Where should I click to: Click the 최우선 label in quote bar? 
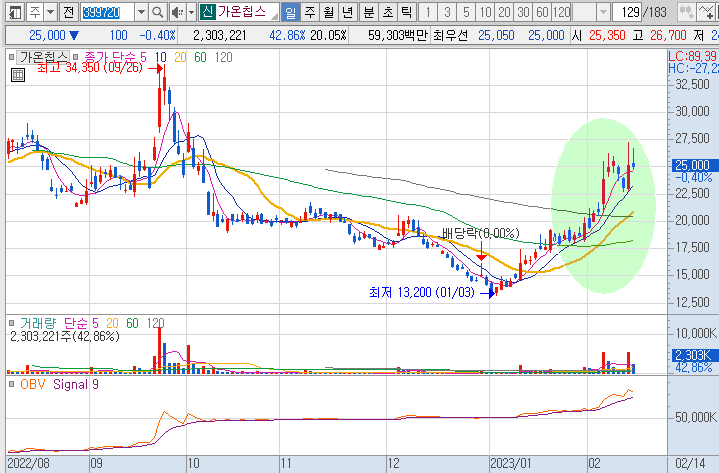pyautogui.click(x=450, y=35)
